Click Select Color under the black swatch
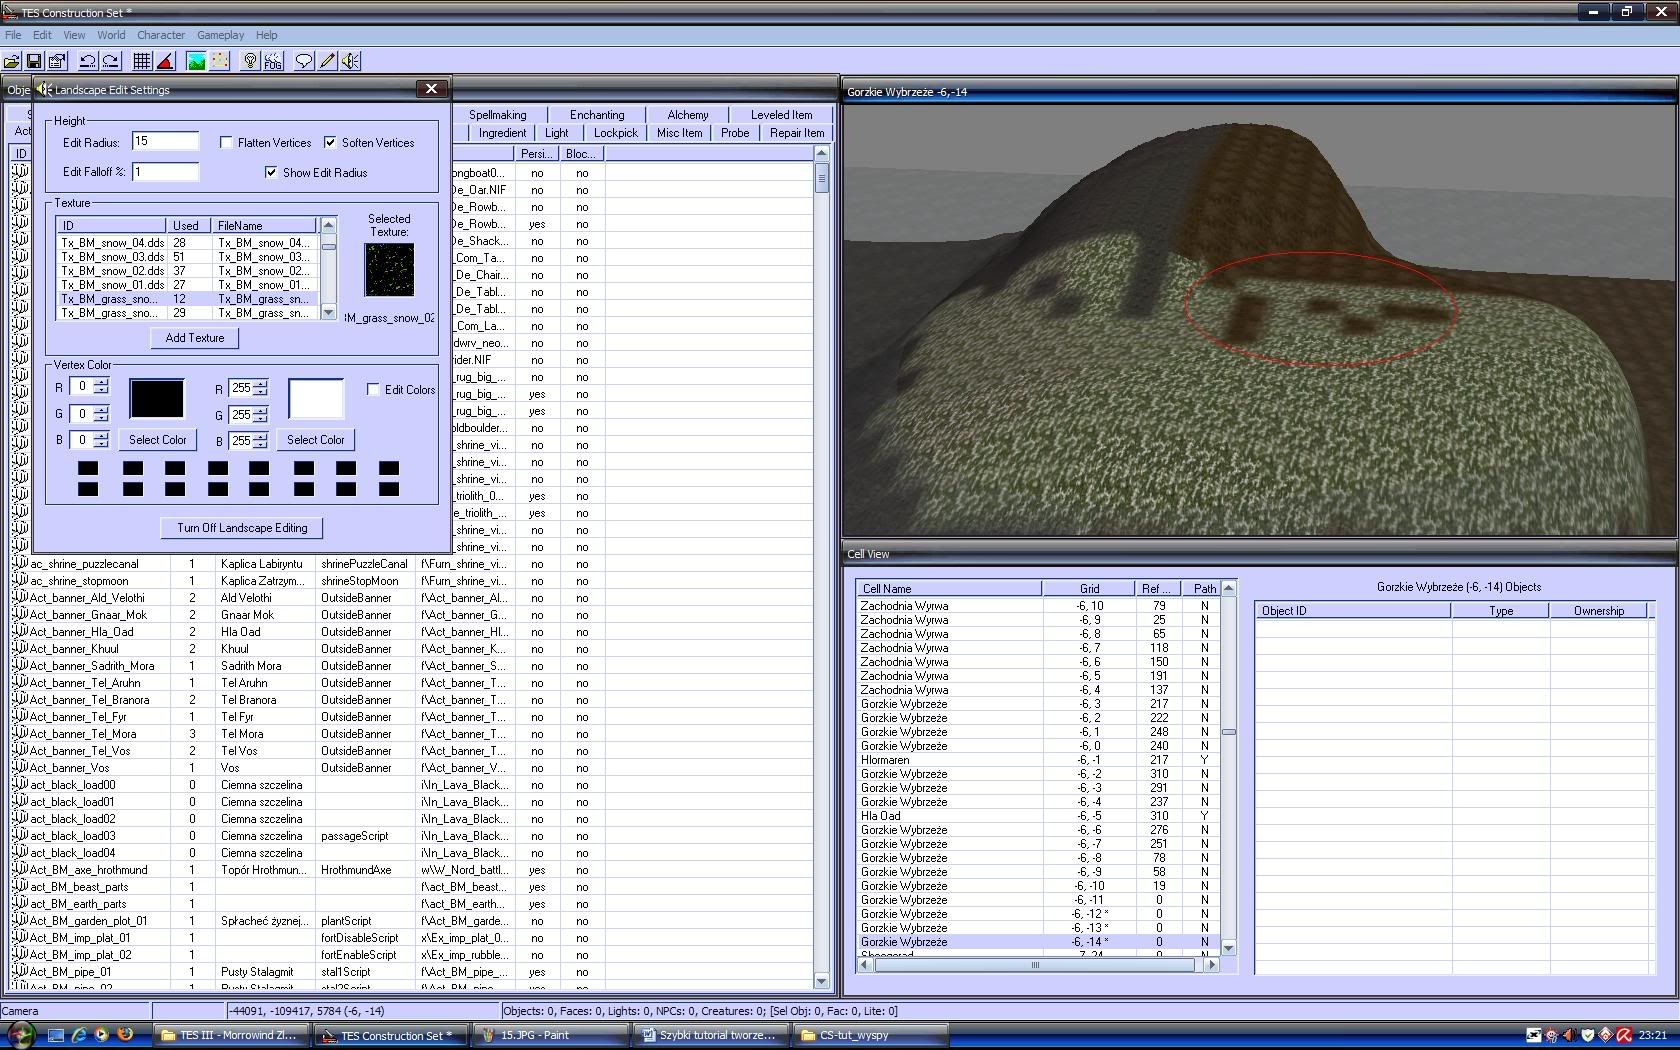This screenshot has height=1050, width=1680. (x=157, y=440)
